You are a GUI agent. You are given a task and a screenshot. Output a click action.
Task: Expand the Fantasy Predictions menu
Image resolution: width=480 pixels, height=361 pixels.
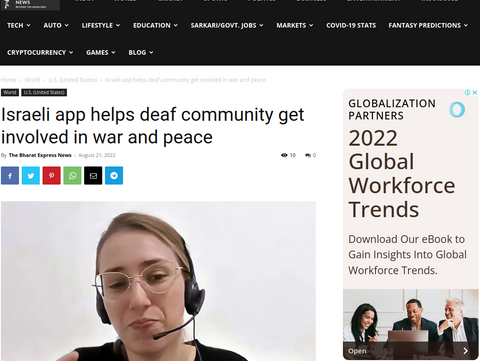coord(428,25)
